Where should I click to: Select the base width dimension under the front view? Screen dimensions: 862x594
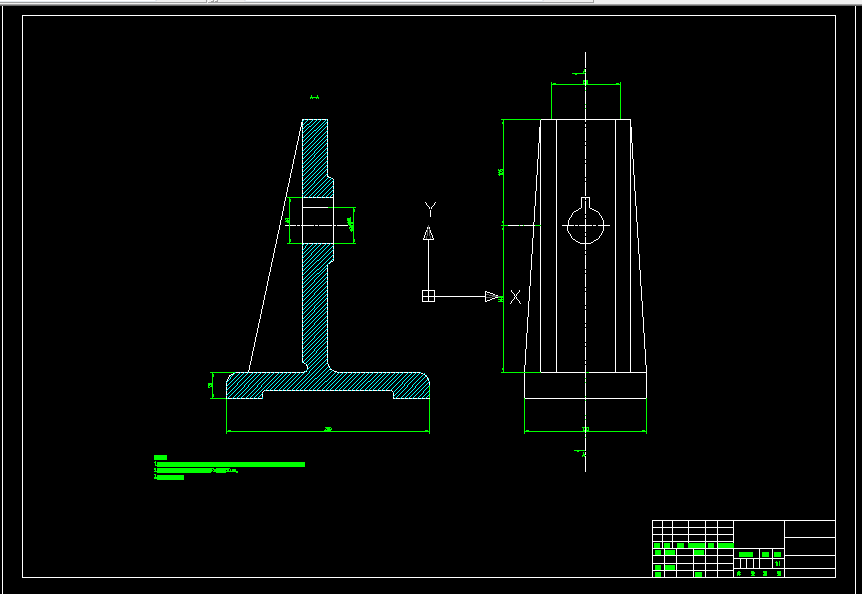click(x=585, y=429)
